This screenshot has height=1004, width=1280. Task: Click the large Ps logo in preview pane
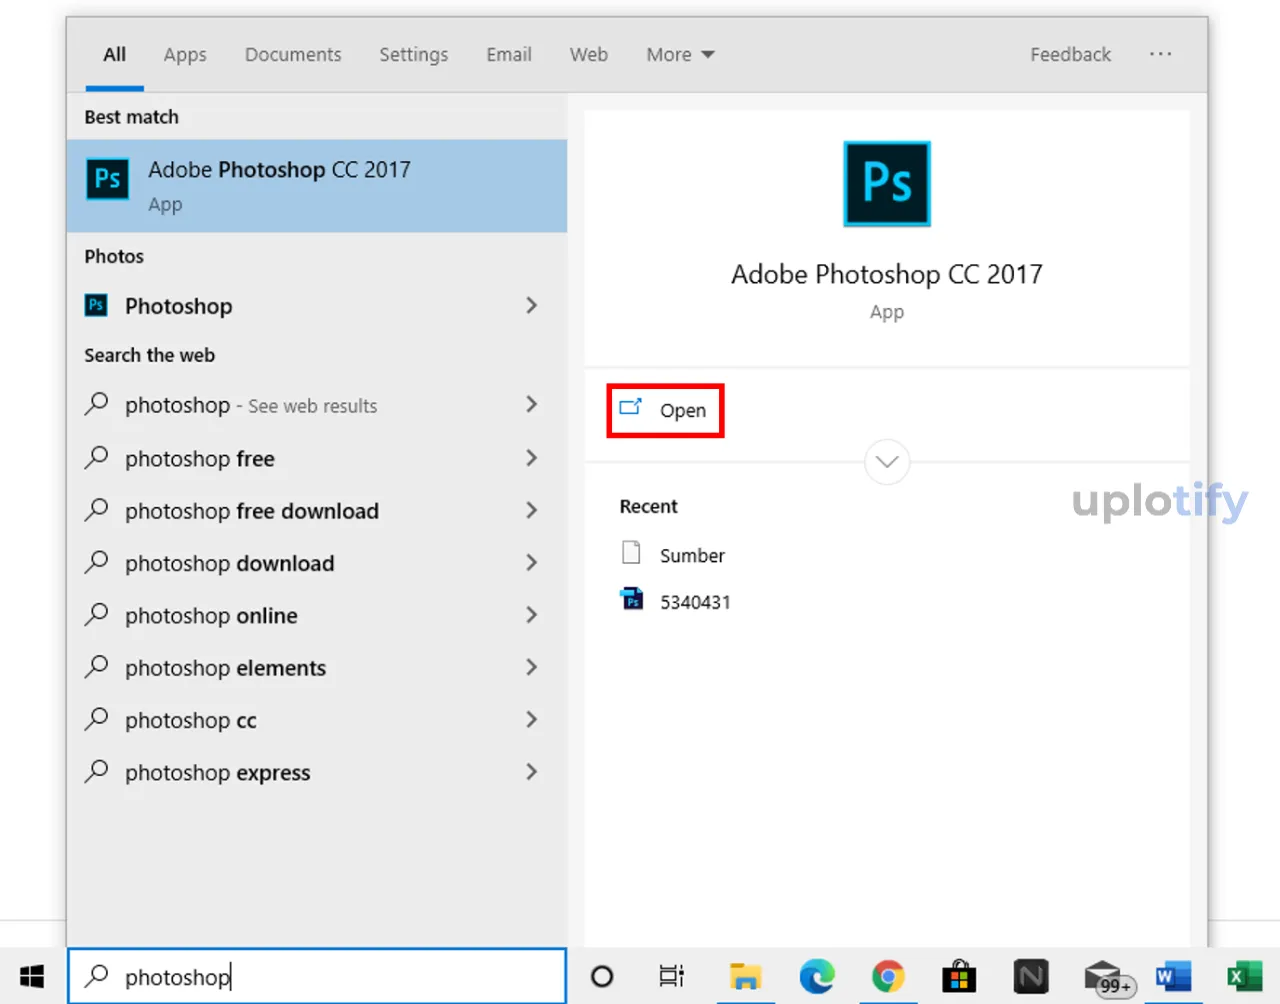point(887,184)
